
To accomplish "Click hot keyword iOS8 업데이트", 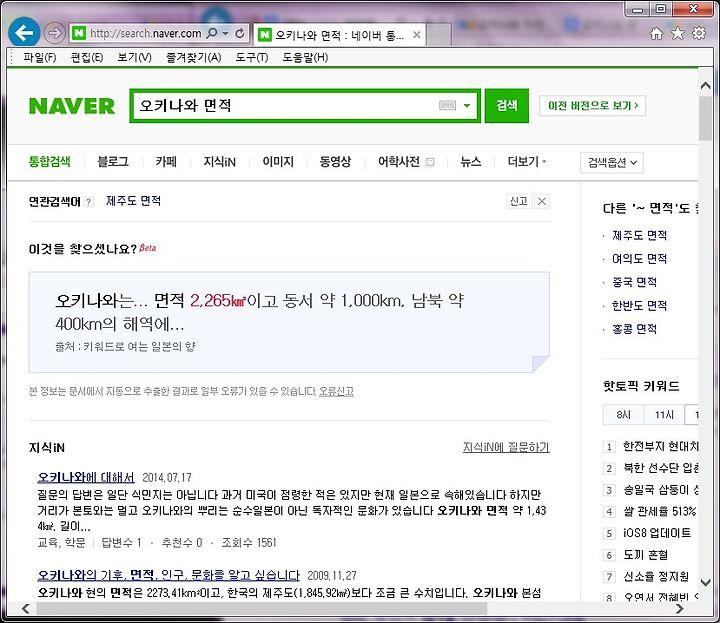I will pyautogui.click(x=657, y=533).
